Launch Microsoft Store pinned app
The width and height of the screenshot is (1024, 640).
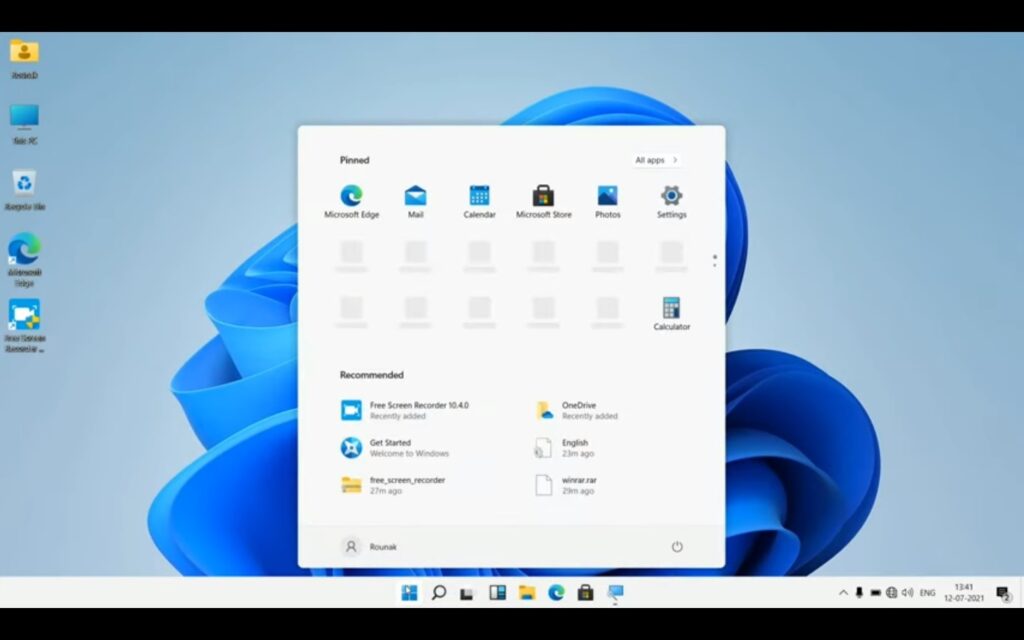(x=543, y=198)
